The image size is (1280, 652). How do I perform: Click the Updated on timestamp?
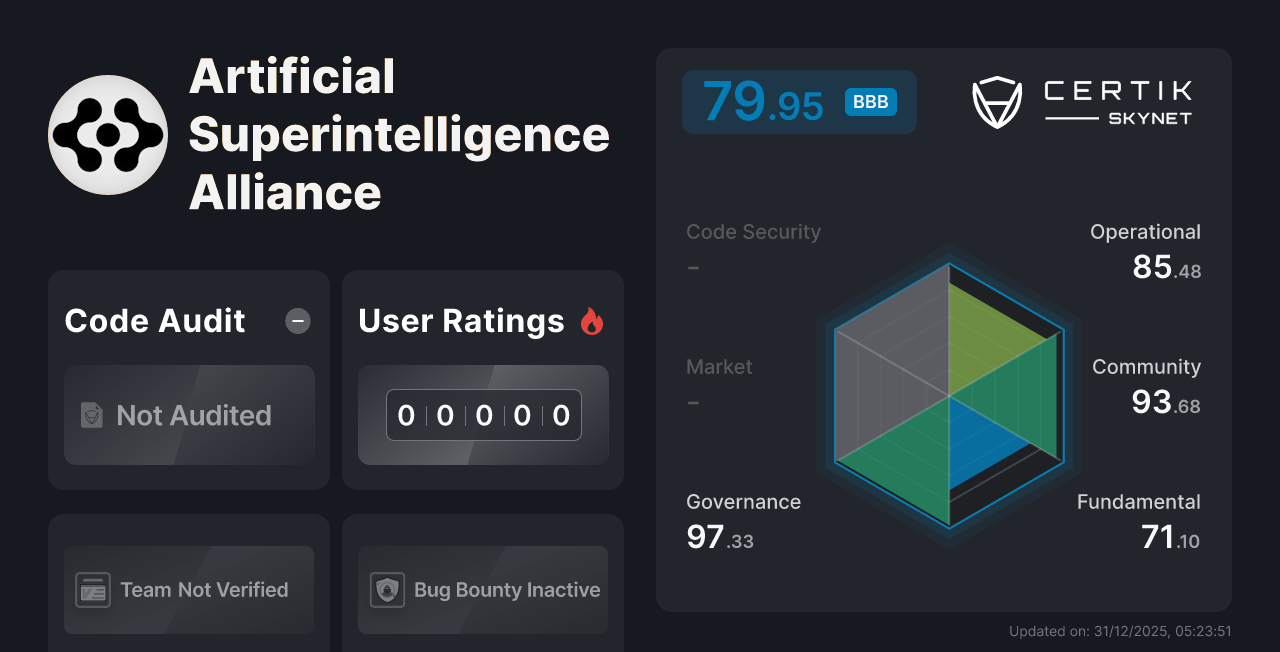pyautogui.click(x=1121, y=631)
